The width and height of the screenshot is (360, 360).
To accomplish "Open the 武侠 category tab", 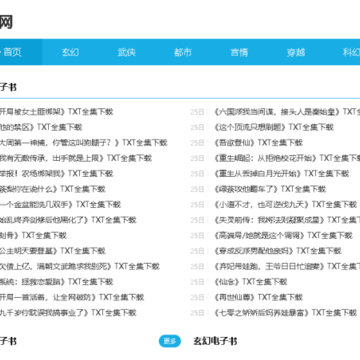I will pyautogui.click(x=127, y=52).
